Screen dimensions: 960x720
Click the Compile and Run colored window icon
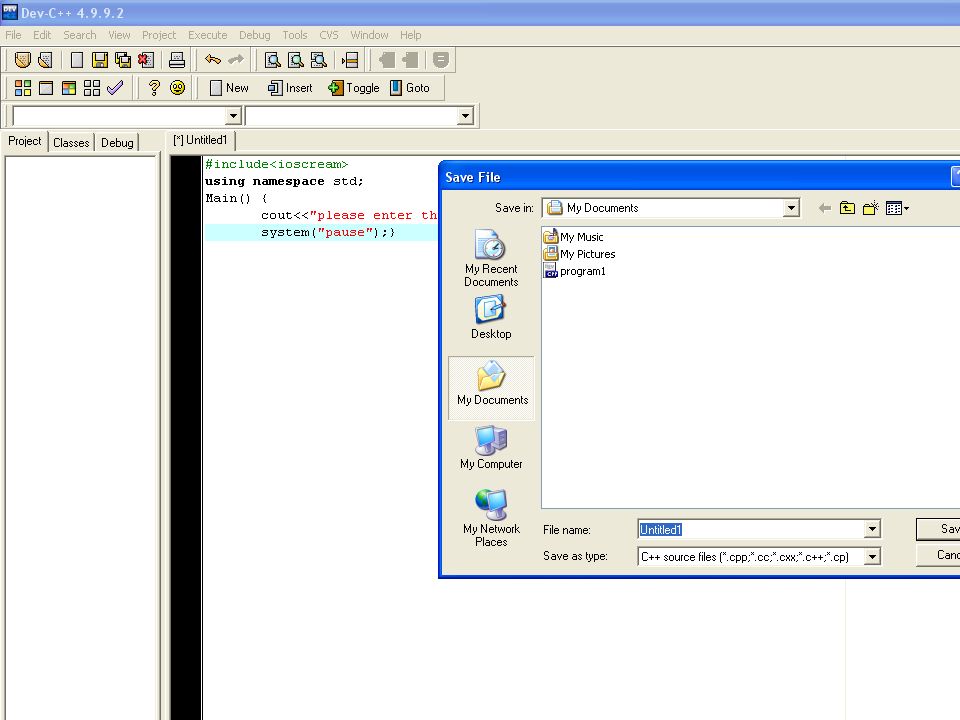(x=69, y=88)
